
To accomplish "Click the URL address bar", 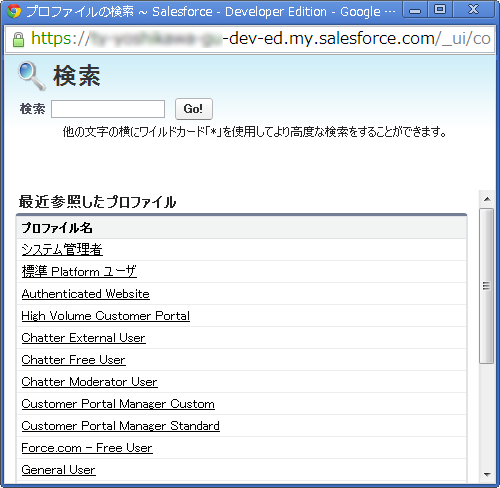I will tap(250, 39).
